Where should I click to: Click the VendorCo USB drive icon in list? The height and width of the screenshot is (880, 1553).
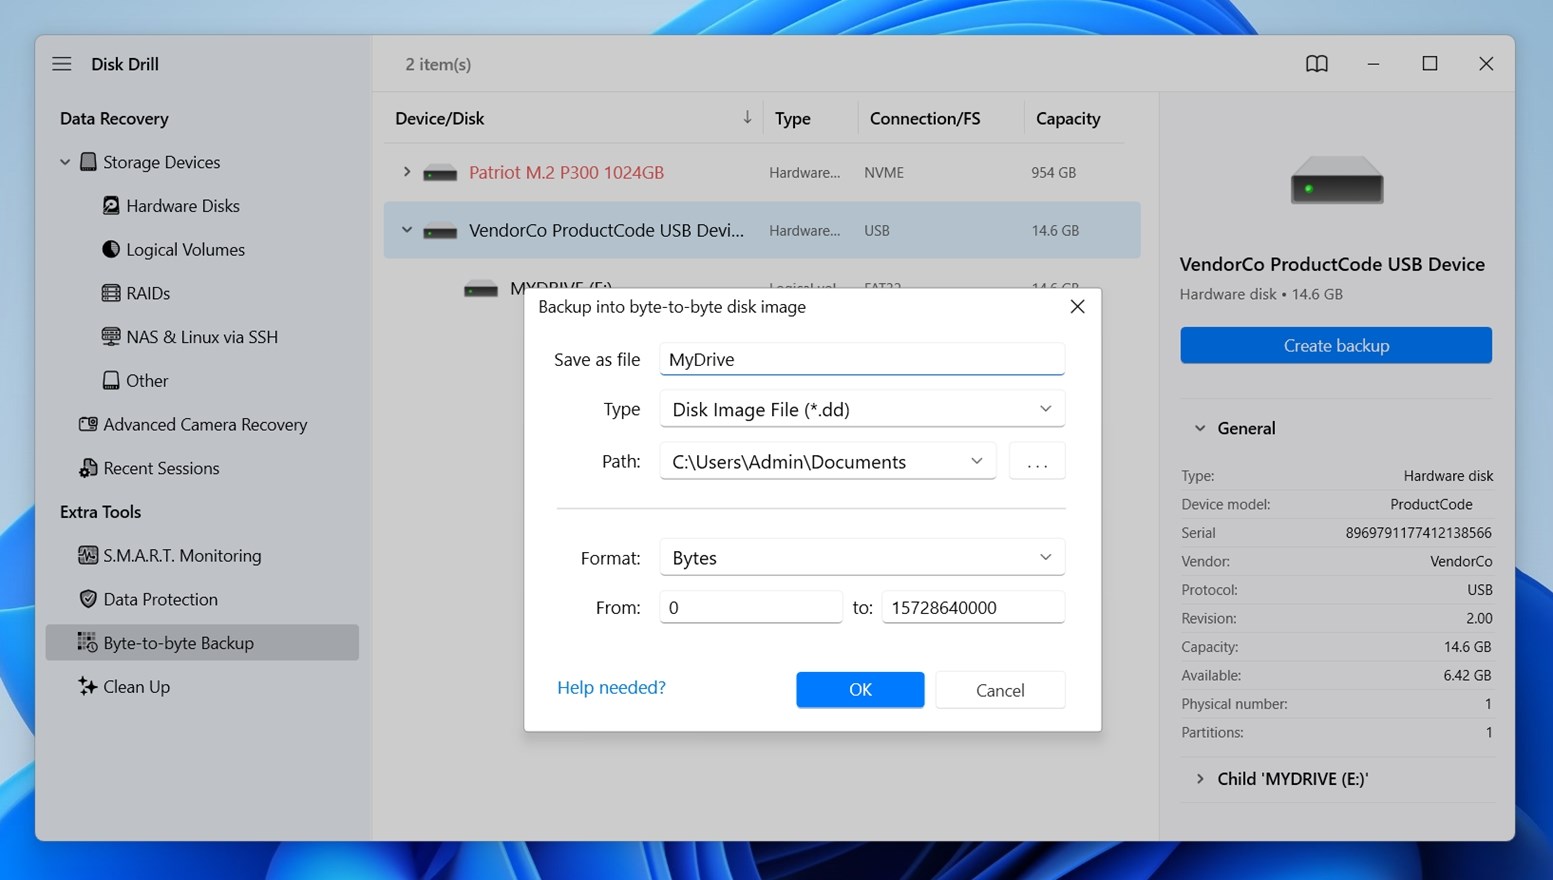click(x=440, y=231)
